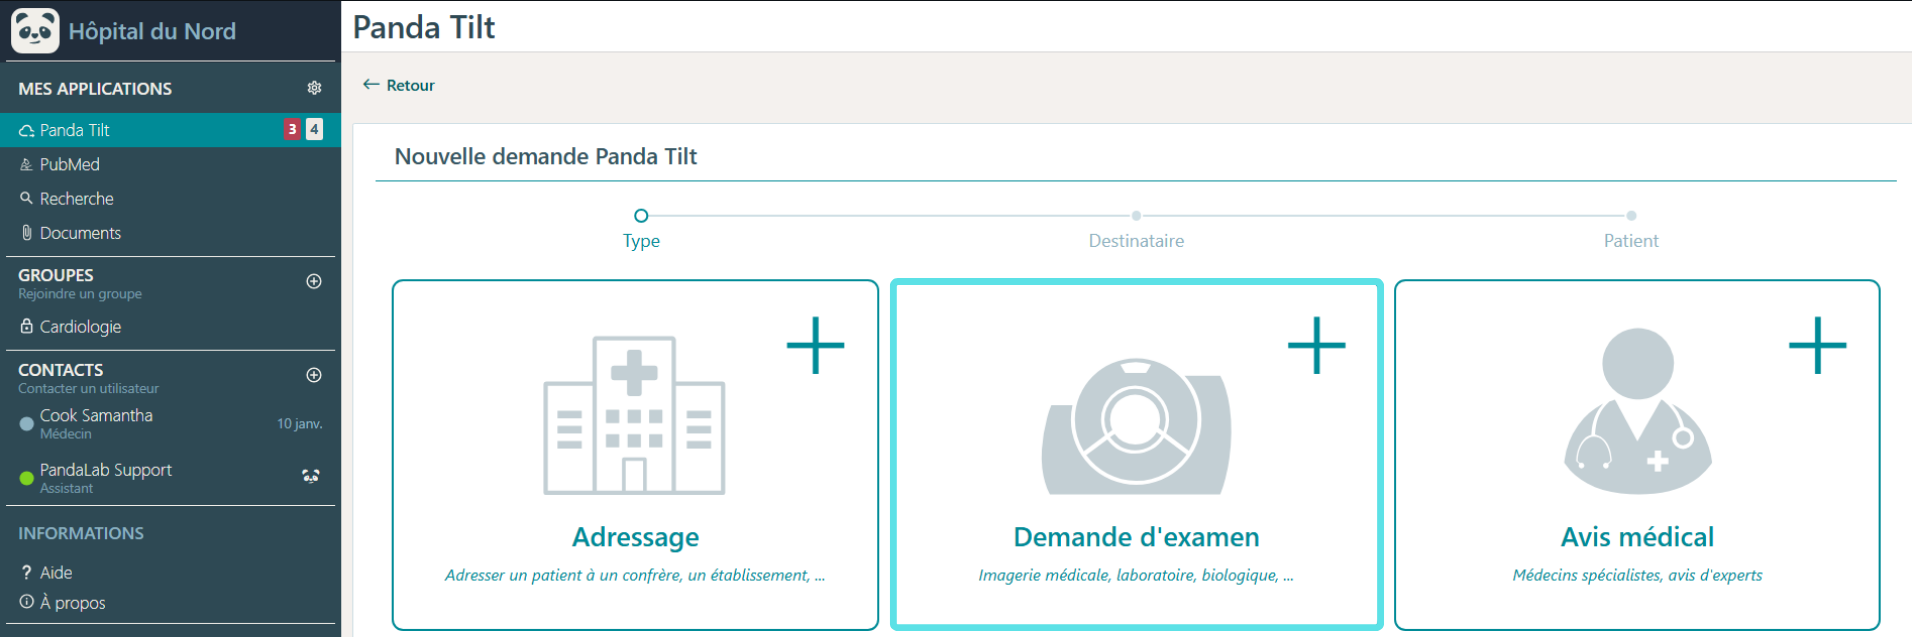1912x638 pixels.
Task: Click the panda logo icon
Action: point(35,30)
